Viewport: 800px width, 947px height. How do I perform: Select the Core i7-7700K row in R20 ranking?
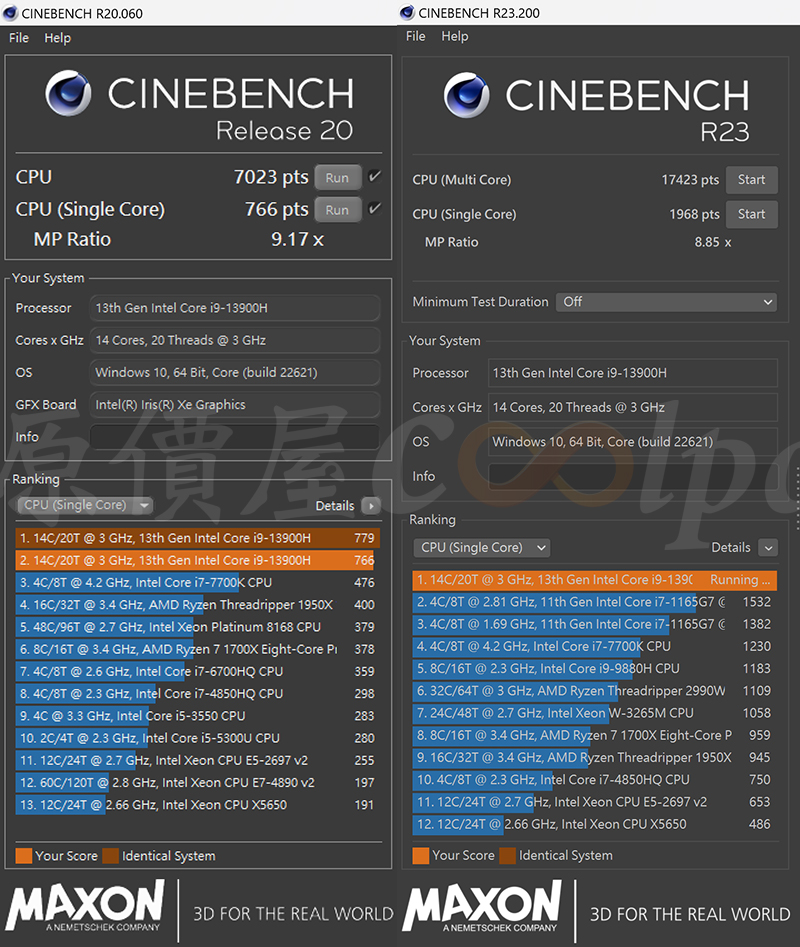[198, 582]
